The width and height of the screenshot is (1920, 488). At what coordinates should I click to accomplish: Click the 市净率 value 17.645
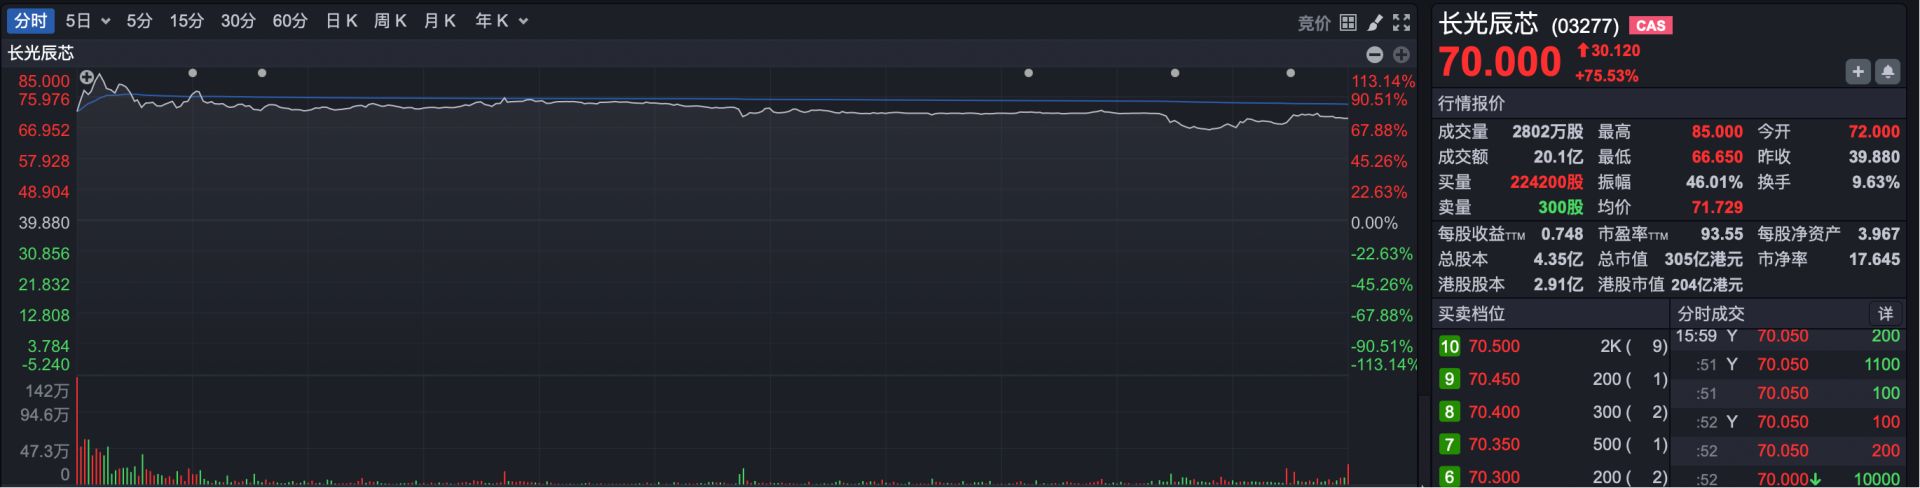pos(1874,259)
